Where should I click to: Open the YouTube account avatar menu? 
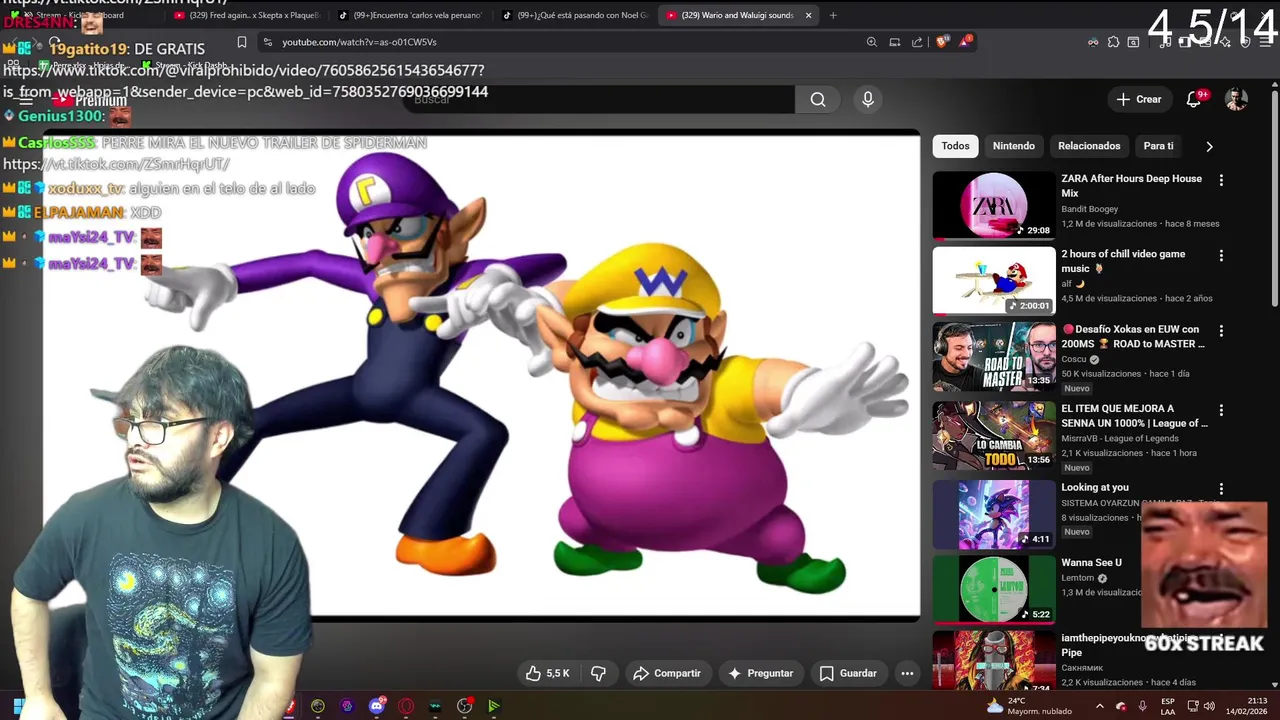[1237, 99]
